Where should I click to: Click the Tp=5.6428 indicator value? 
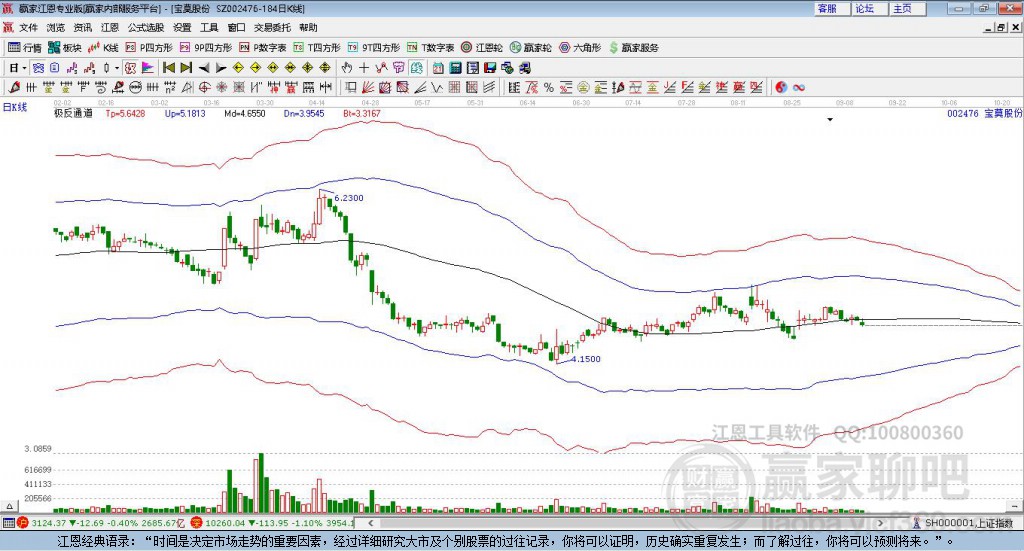click(125, 114)
